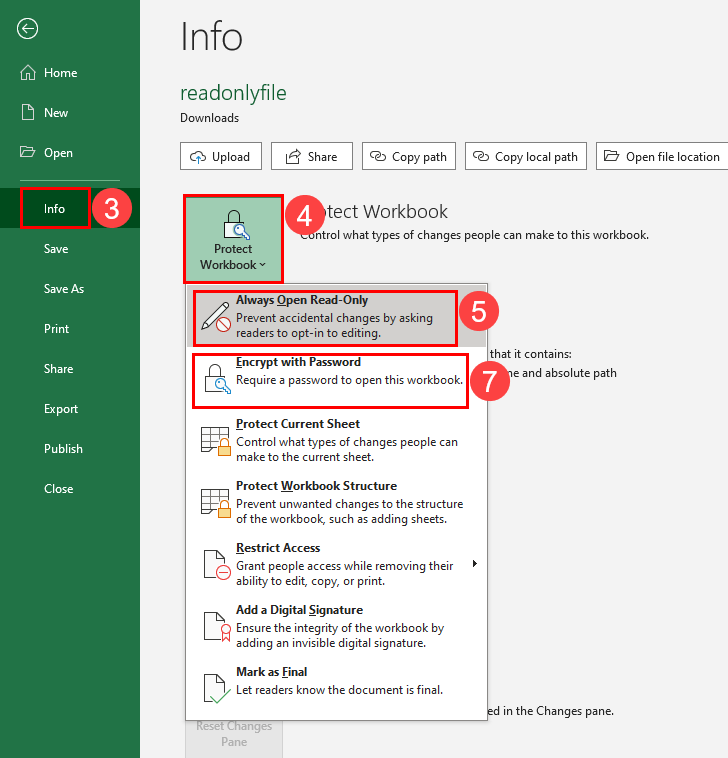728x758 pixels.
Task: Click 'Require a password to open this workbook.'
Action: click(349, 380)
